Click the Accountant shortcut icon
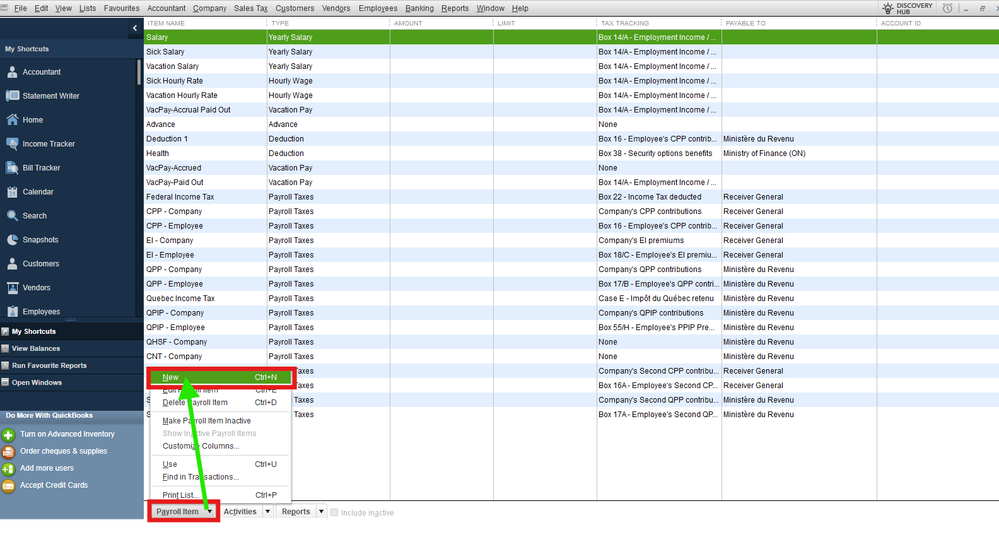 pos(12,72)
